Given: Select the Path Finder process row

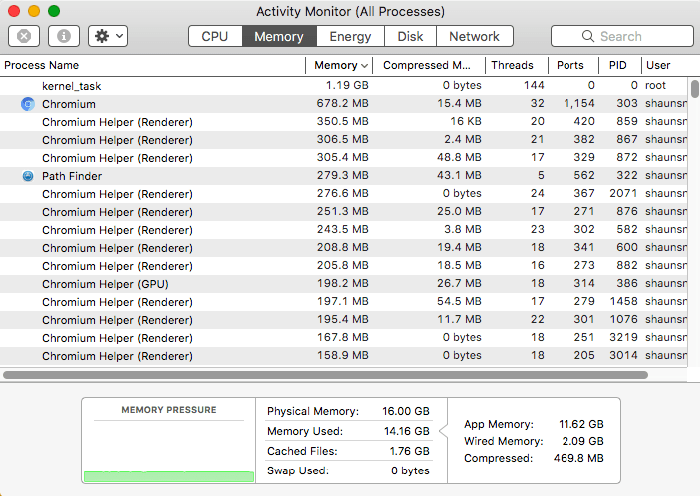Looking at the screenshot, I should point(344,176).
